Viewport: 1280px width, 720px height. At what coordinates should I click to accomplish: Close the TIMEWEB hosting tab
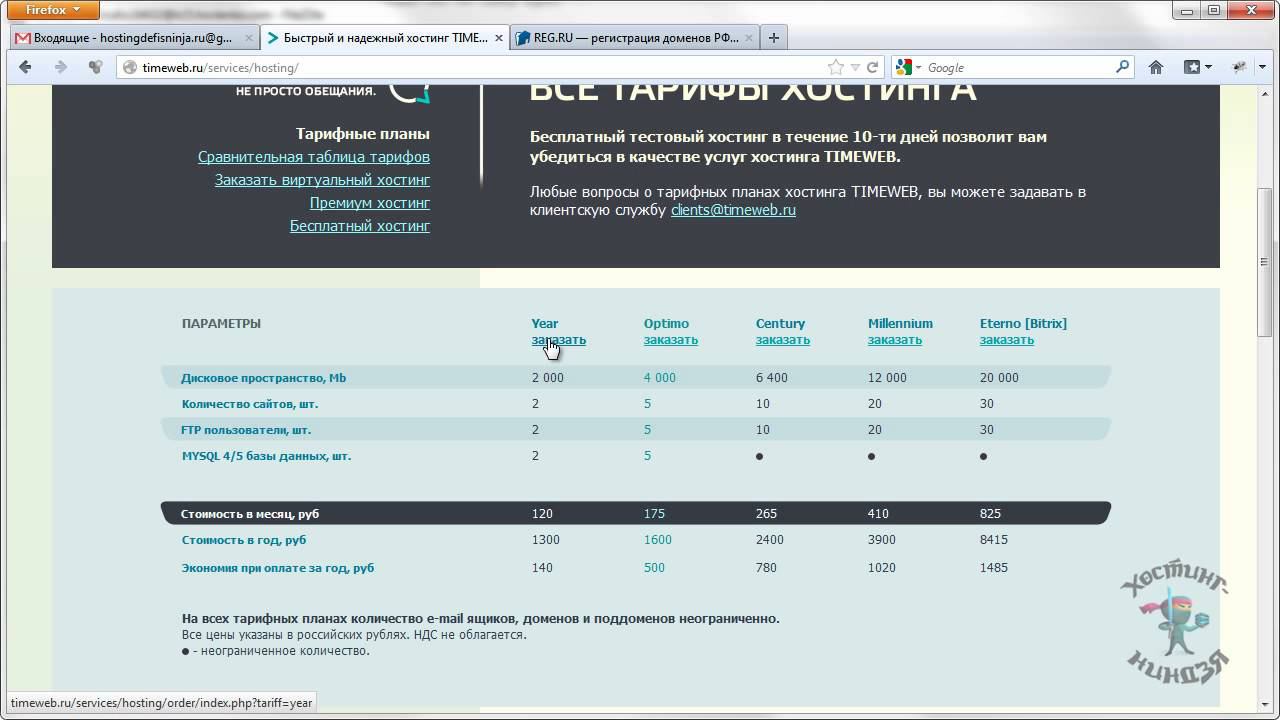[499, 38]
